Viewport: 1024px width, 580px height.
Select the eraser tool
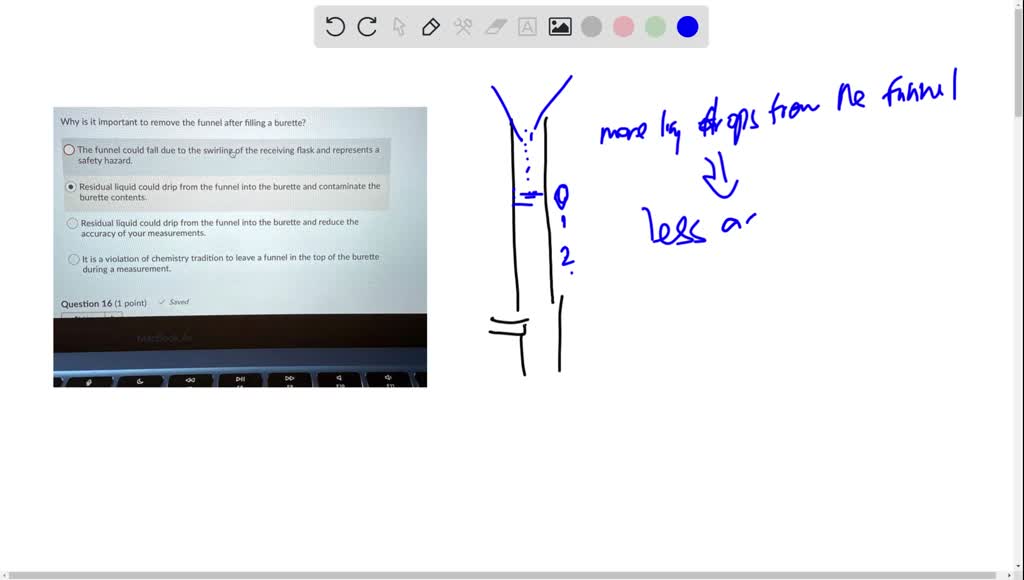point(495,27)
